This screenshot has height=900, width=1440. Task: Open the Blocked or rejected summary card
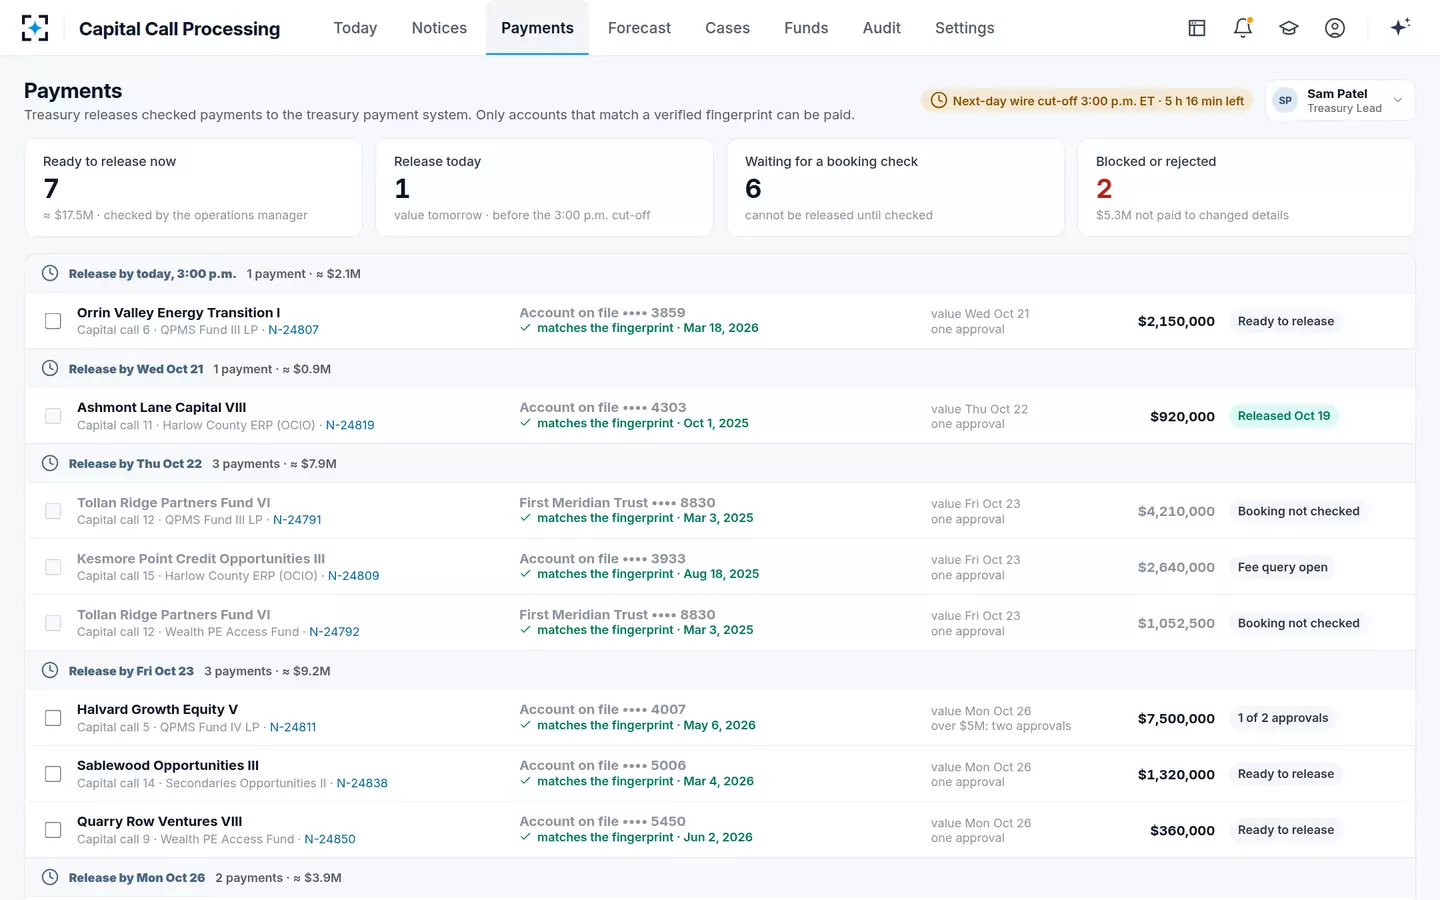coord(1246,188)
